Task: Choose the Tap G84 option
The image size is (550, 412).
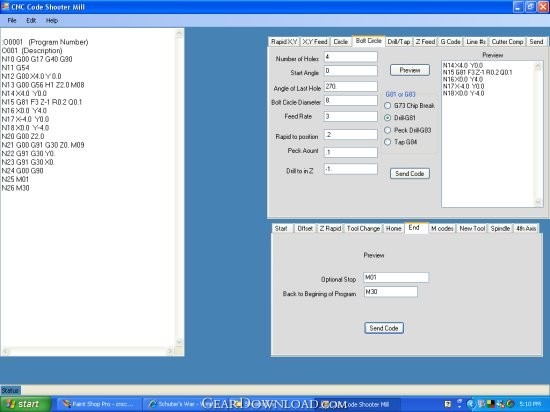Action: (388, 142)
